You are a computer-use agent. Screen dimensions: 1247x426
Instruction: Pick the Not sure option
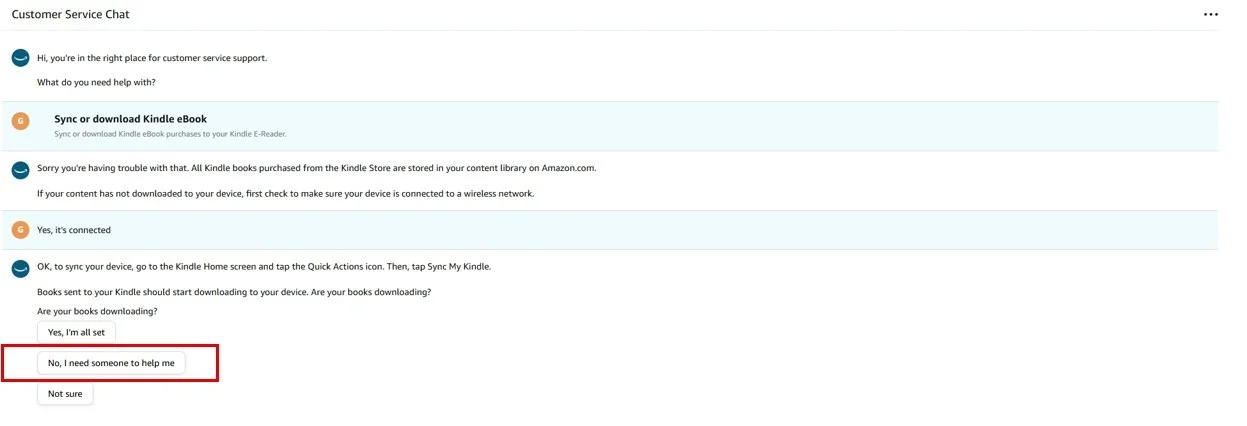[65, 394]
